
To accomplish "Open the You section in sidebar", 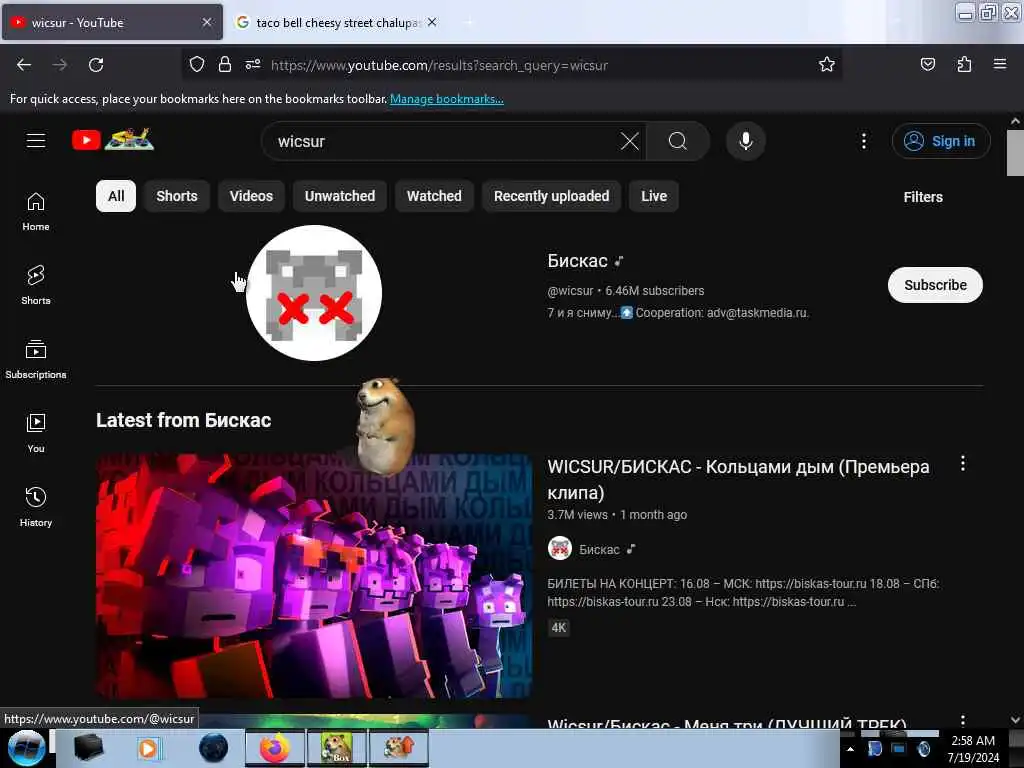I will pyautogui.click(x=36, y=433).
